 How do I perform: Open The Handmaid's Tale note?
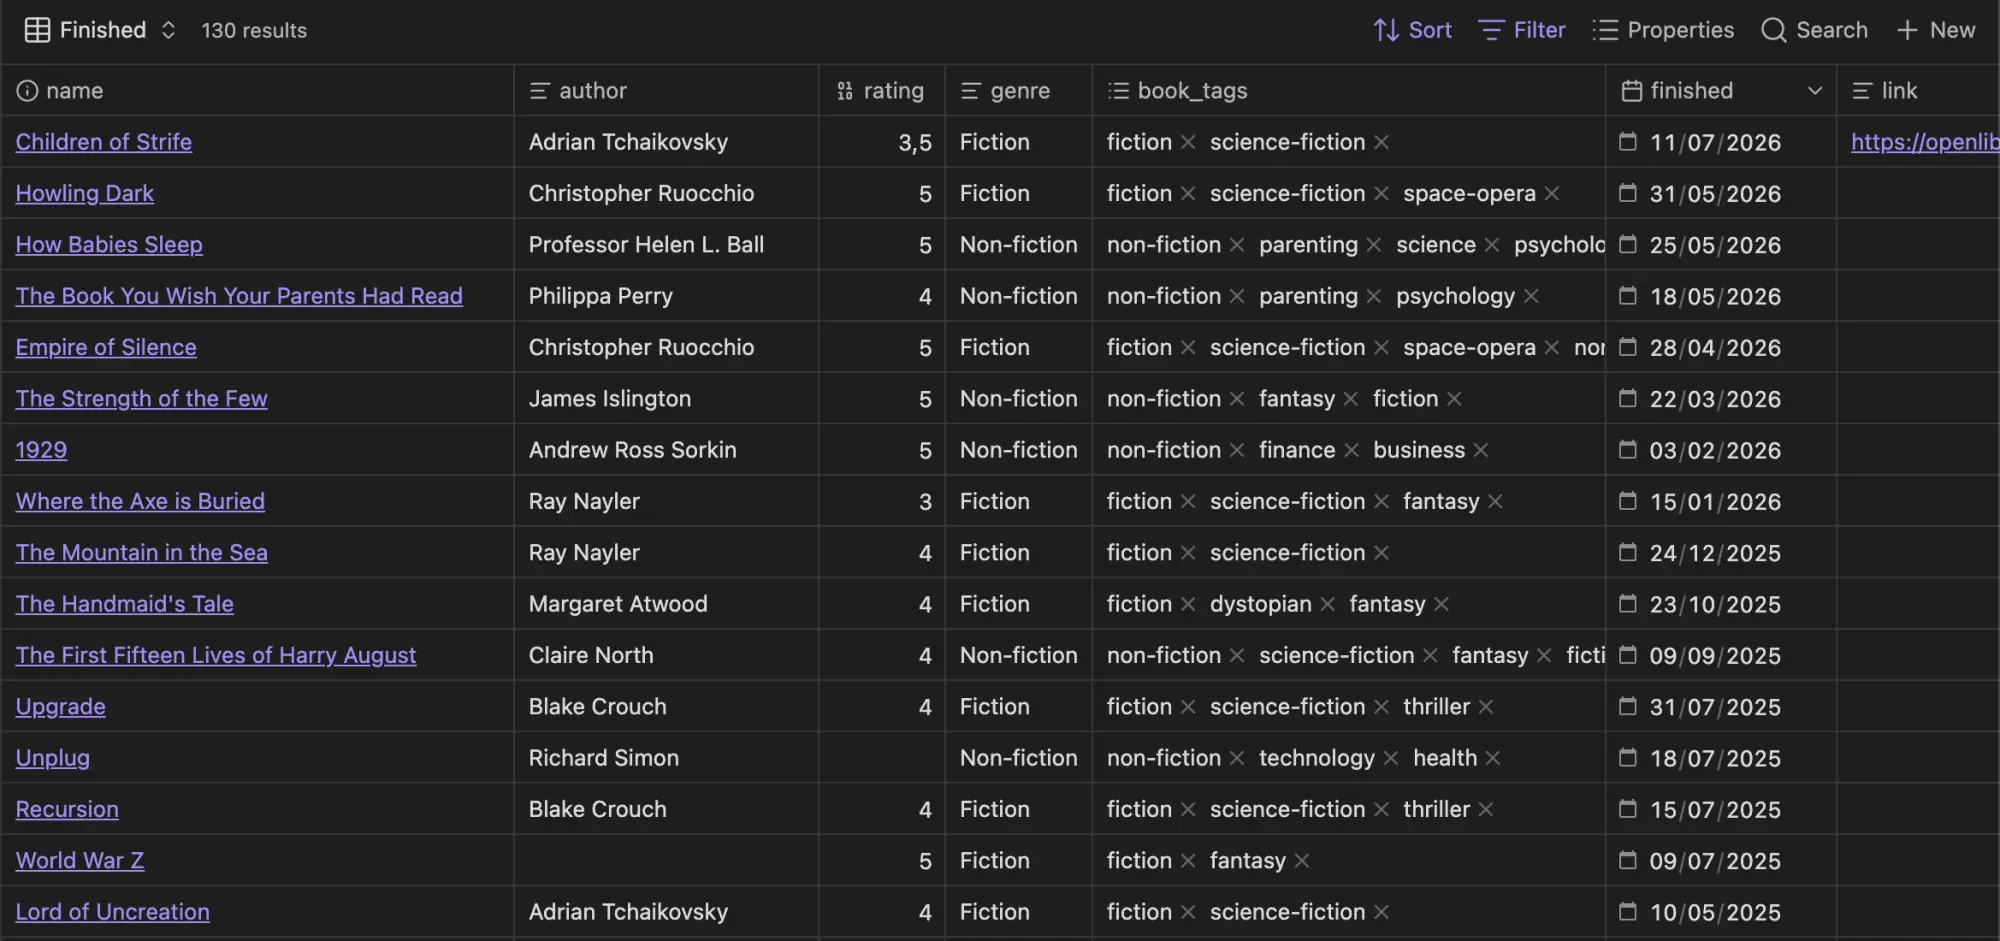click(125, 604)
